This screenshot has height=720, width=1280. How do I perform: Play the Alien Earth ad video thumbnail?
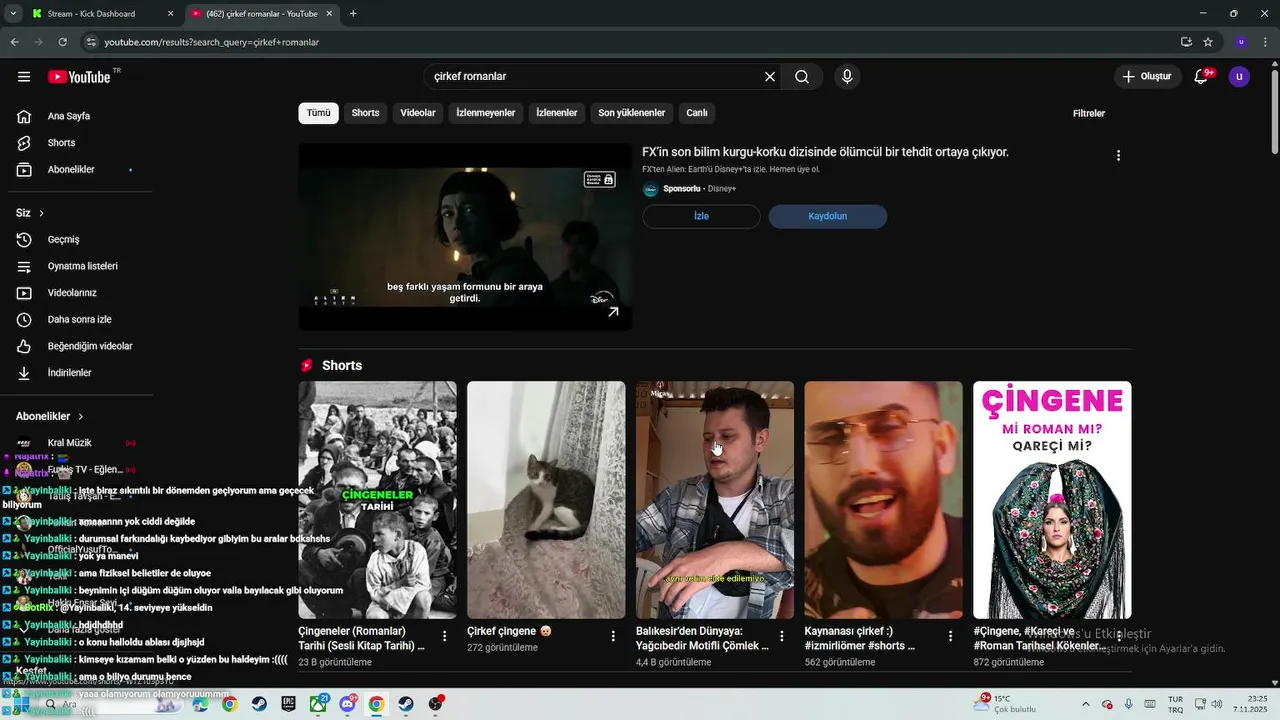465,237
